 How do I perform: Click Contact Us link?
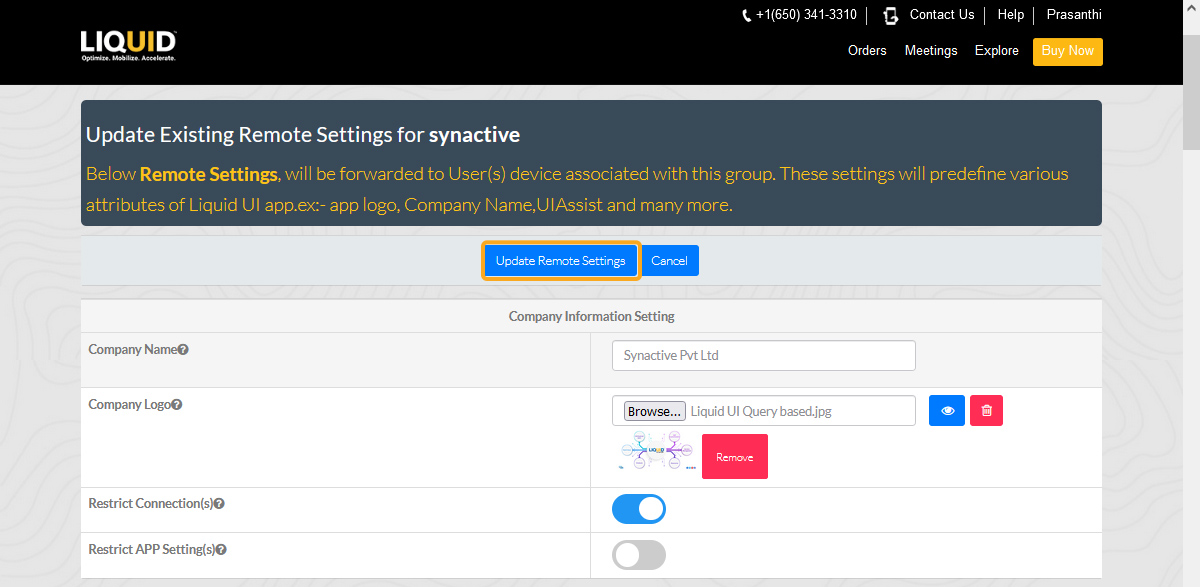point(942,15)
